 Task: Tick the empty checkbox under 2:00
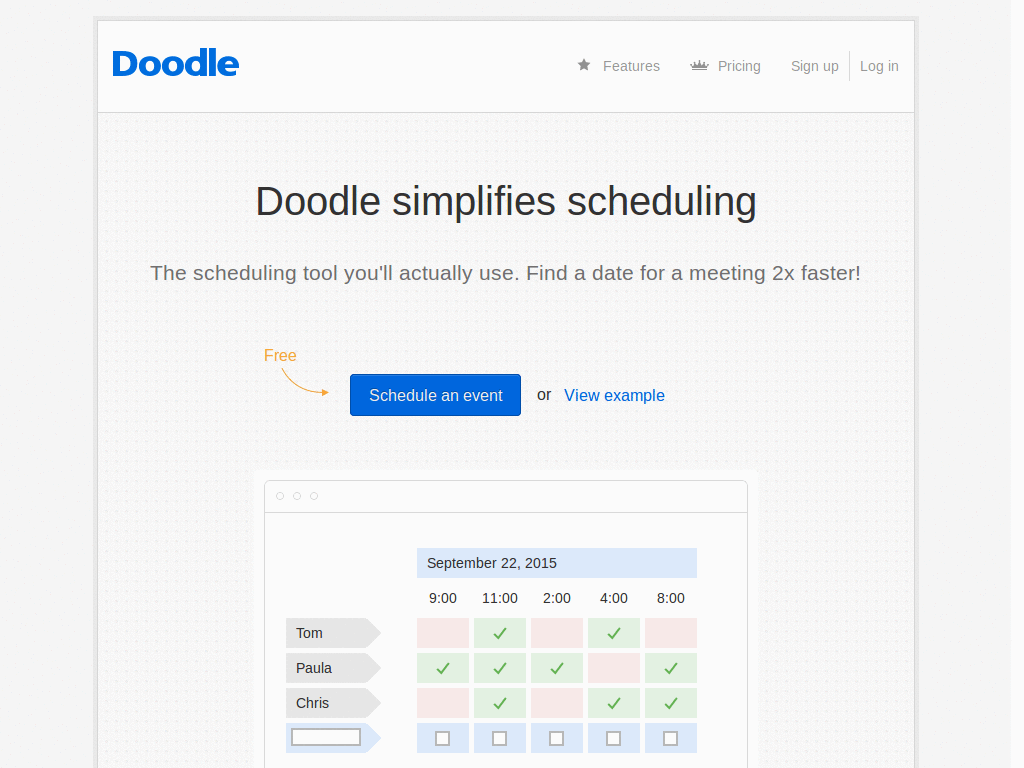(x=557, y=738)
